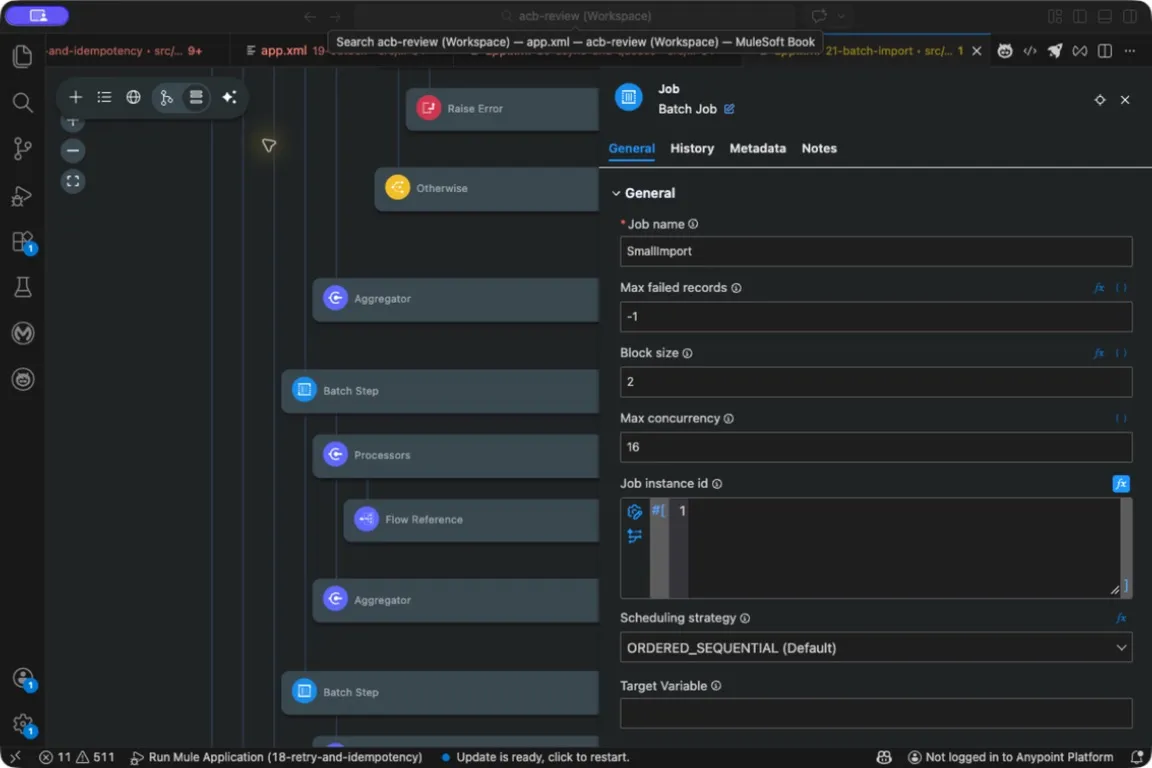Click Run Mule Application in status bar

pos(276,757)
